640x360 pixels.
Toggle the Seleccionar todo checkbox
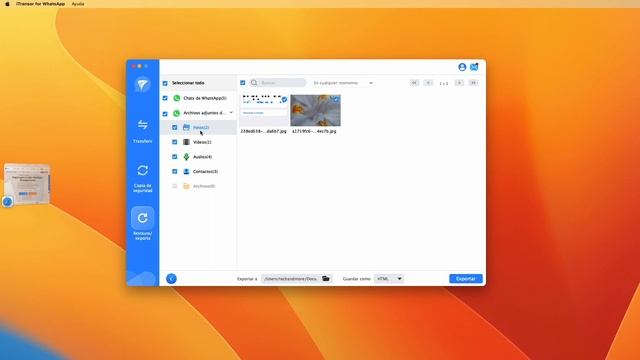(165, 83)
